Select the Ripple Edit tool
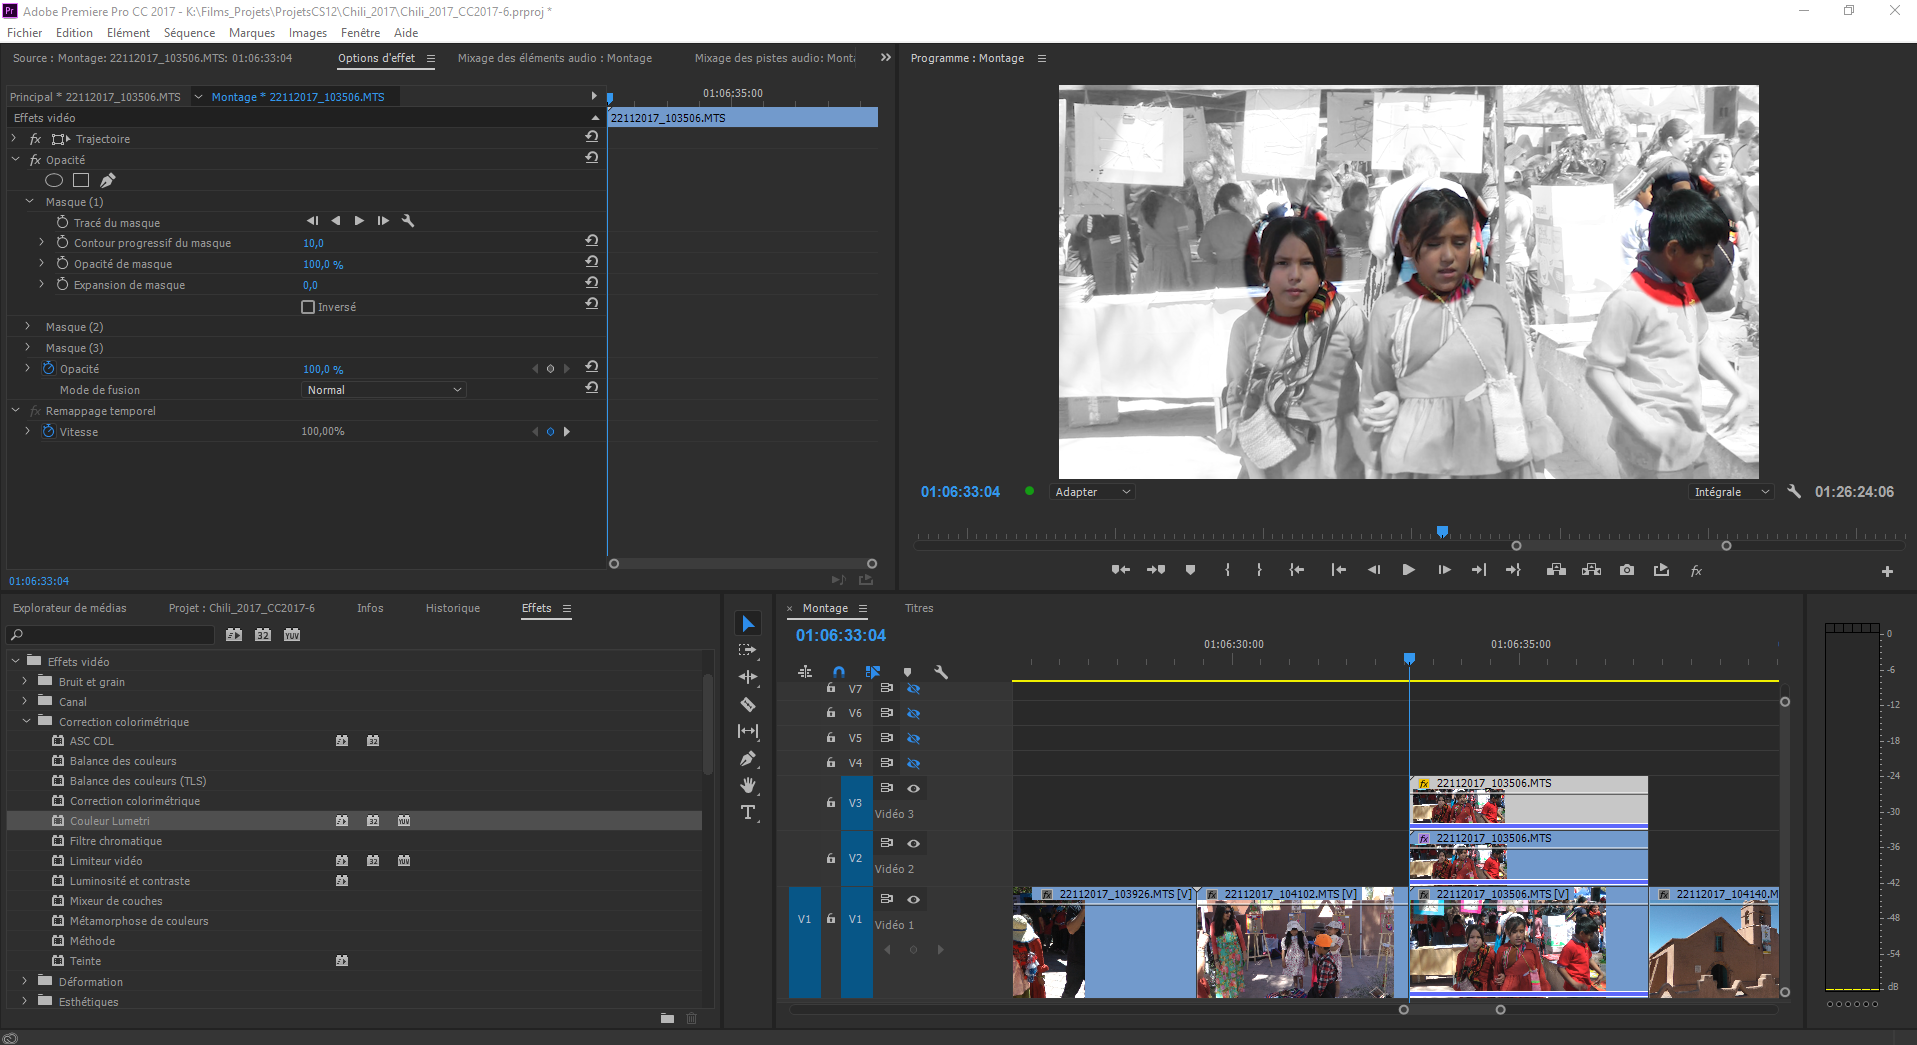This screenshot has width=1917, height=1045. (x=748, y=678)
